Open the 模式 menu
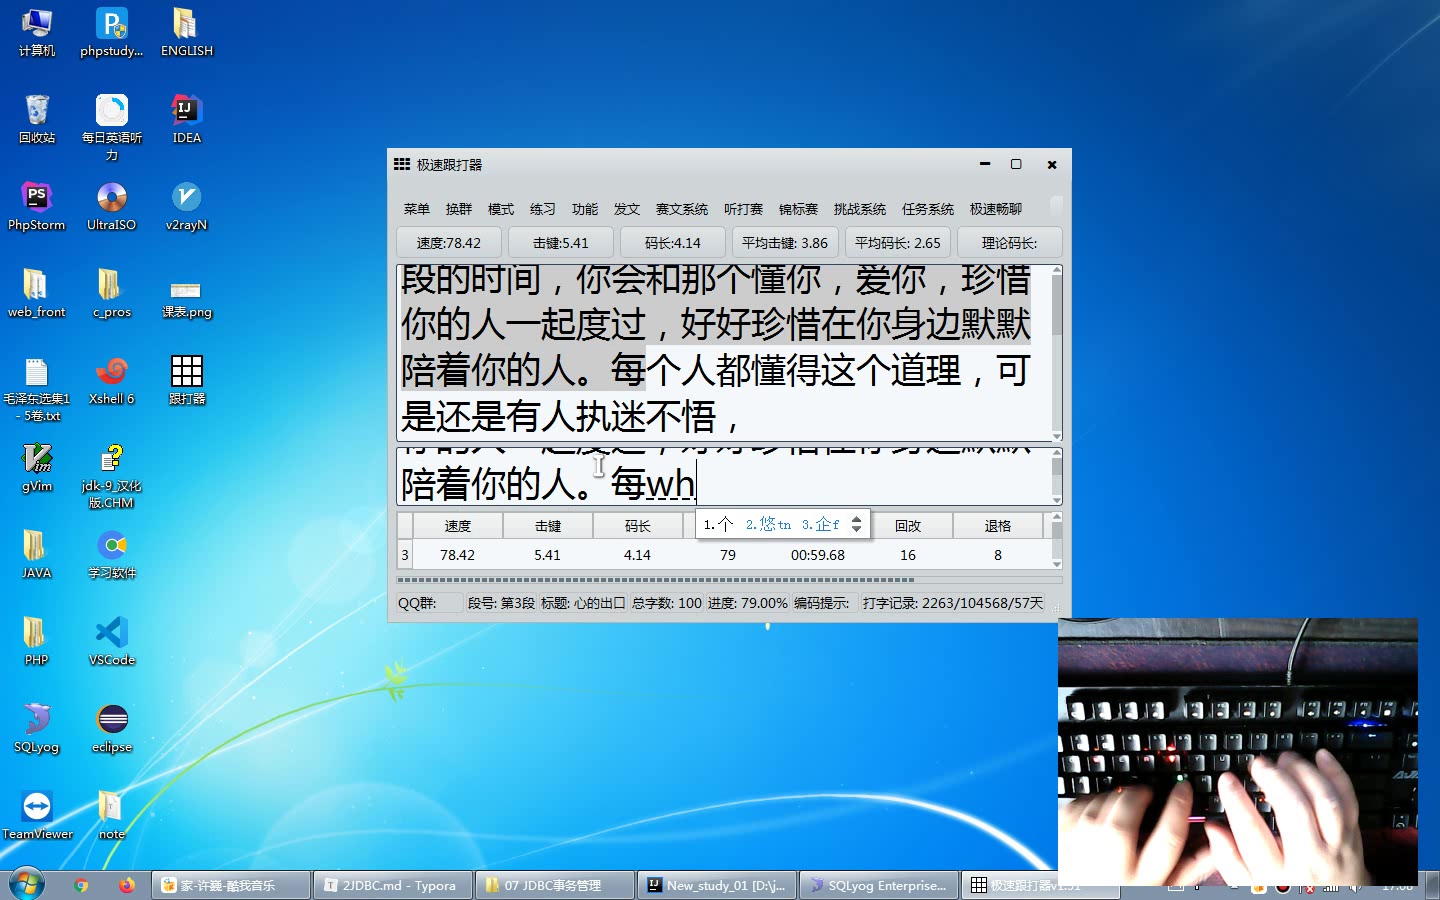The height and width of the screenshot is (900, 1440). coord(501,209)
